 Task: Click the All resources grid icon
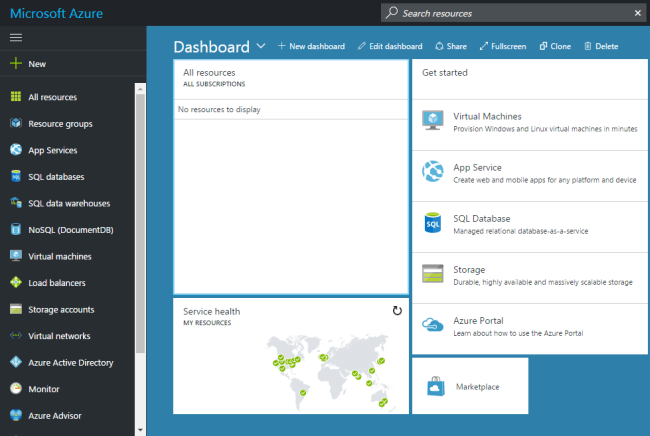[16, 97]
